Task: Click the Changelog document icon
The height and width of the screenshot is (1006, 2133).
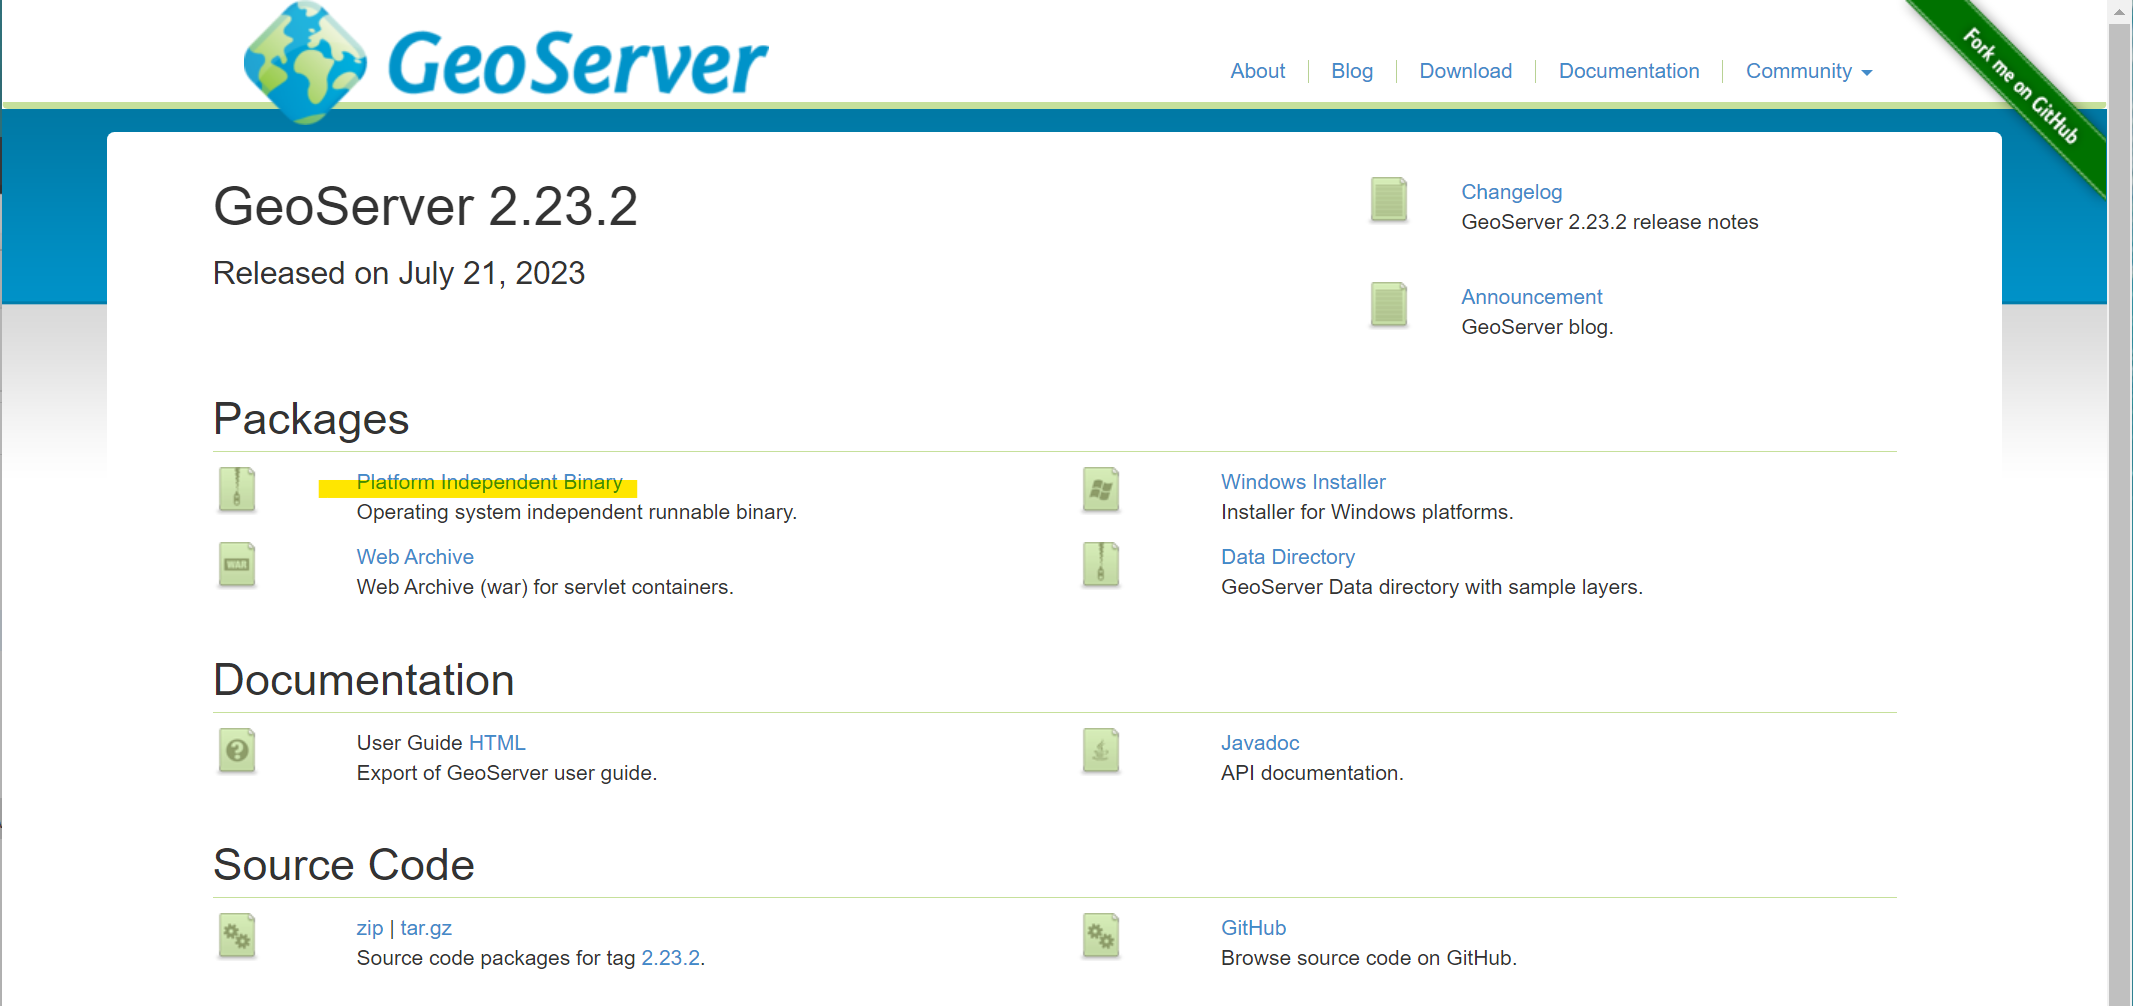Action: 1389,200
